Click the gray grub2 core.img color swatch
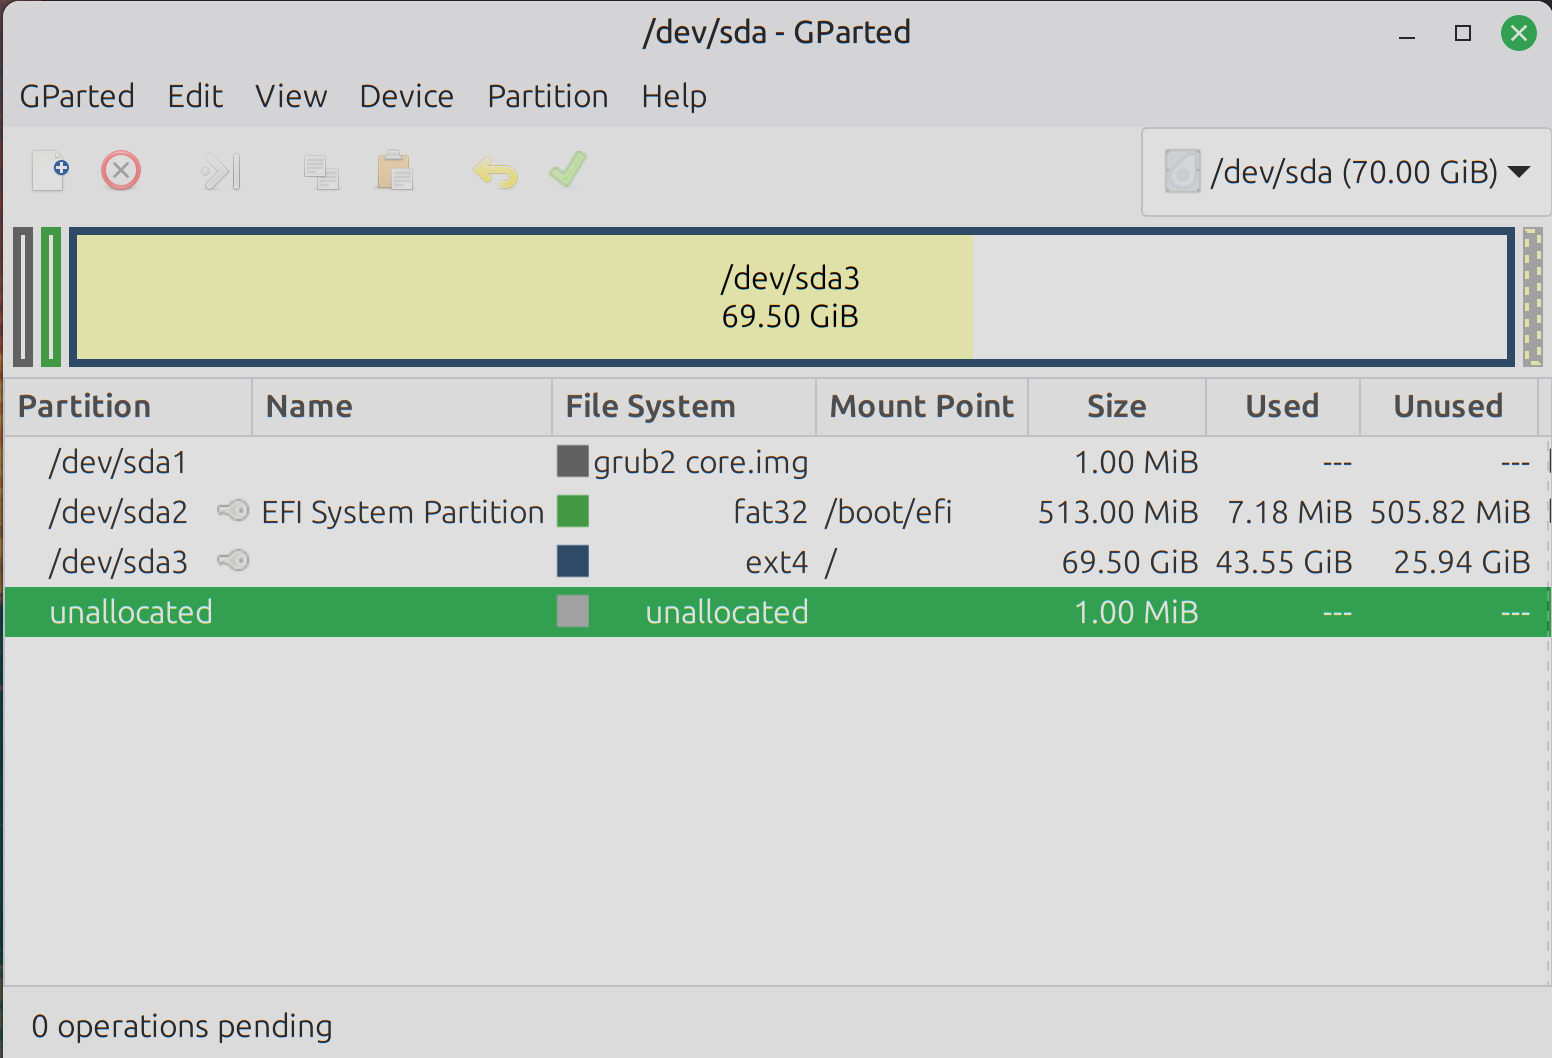Screen dimensions: 1552x1058 (573, 461)
